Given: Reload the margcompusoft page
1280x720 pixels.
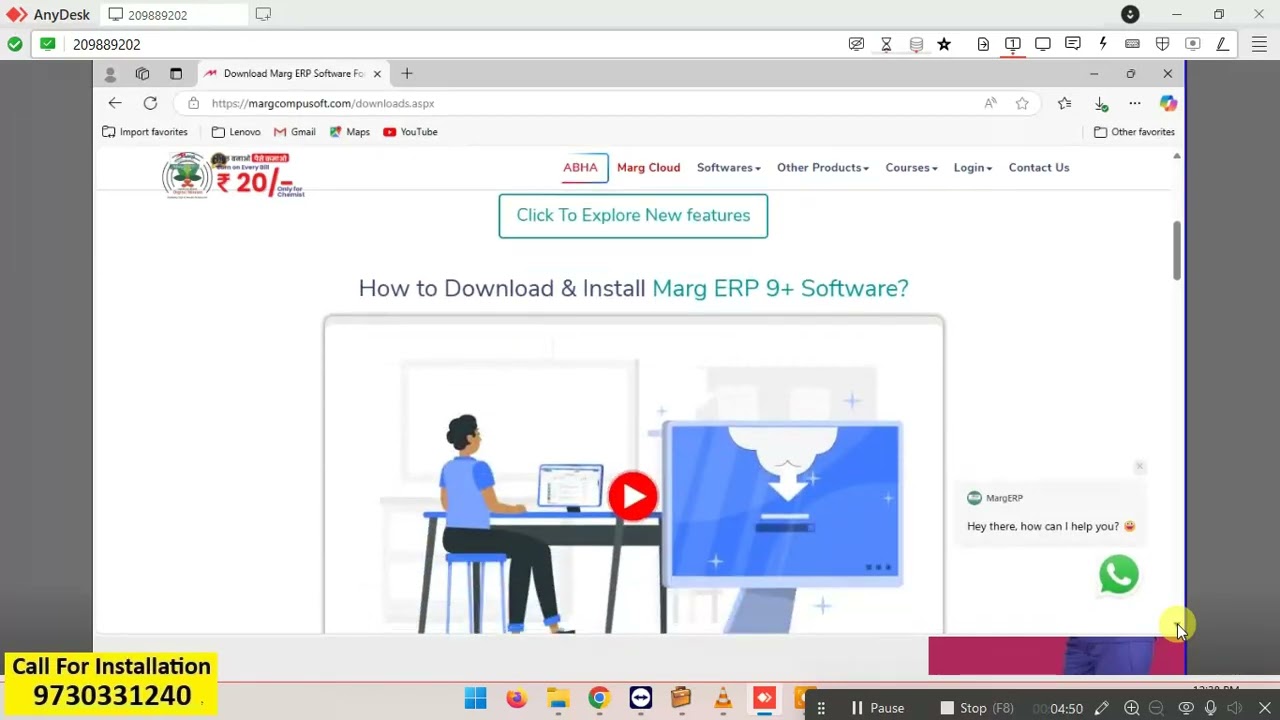Looking at the screenshot, I should 150,103.
